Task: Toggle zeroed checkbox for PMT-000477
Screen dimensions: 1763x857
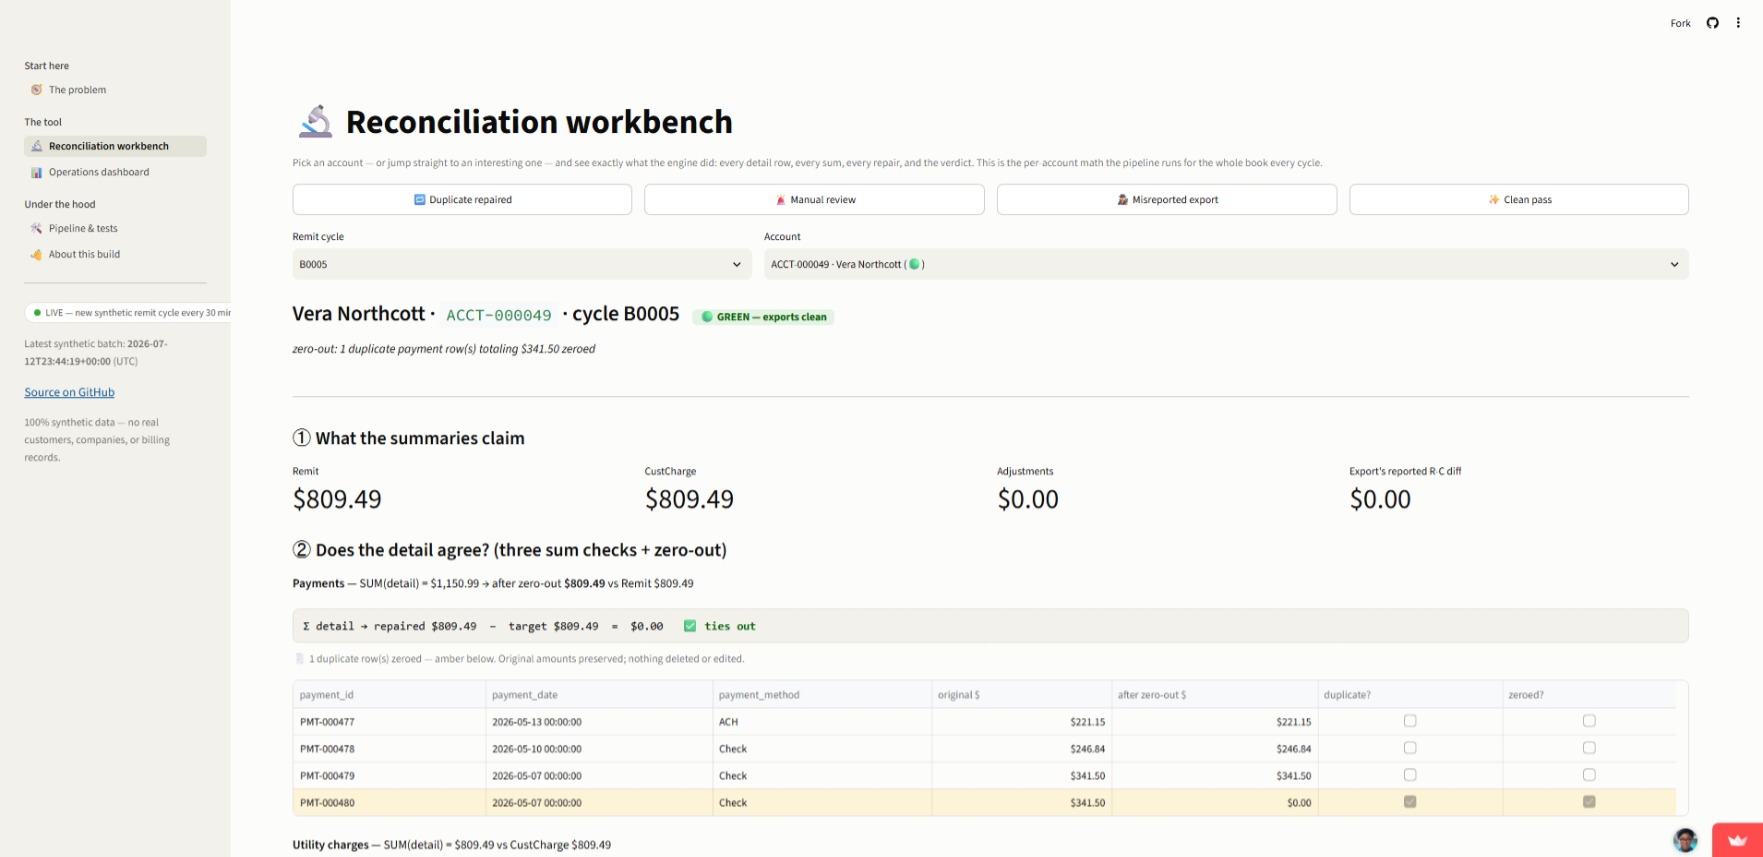Action: (1589, 721)
